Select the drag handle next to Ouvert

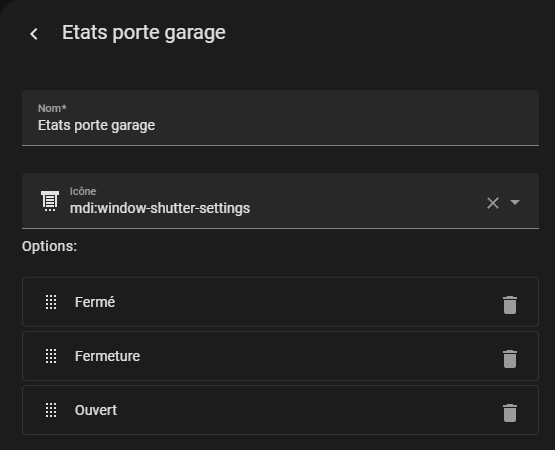[51, 410]
